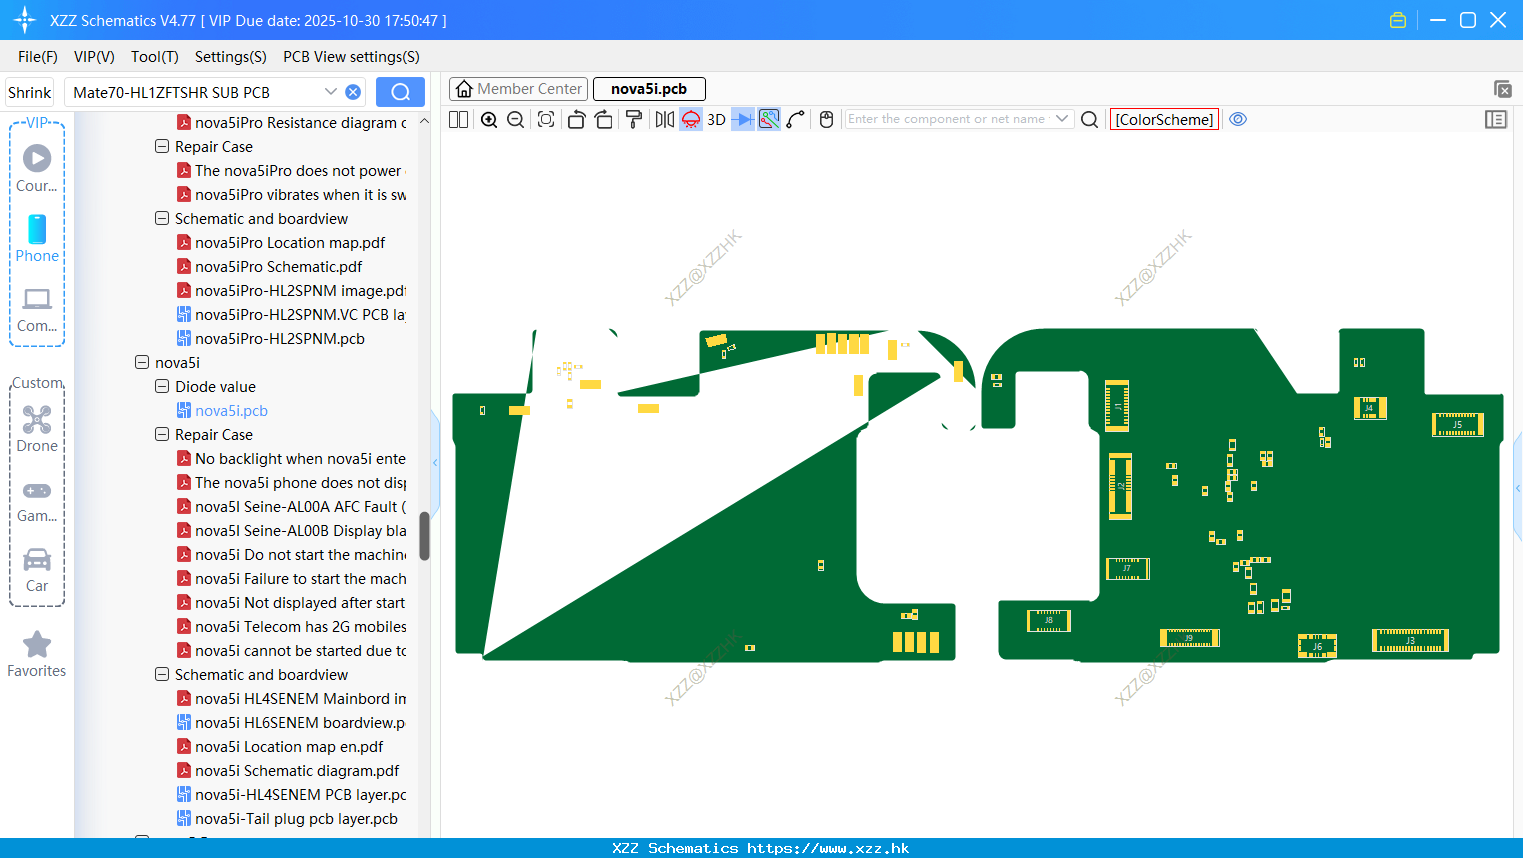Image resolution: width=1523 pixels, height=858 pixels.
Task: Mirror the board with the flip icon
Action: (x=664, y=119)
